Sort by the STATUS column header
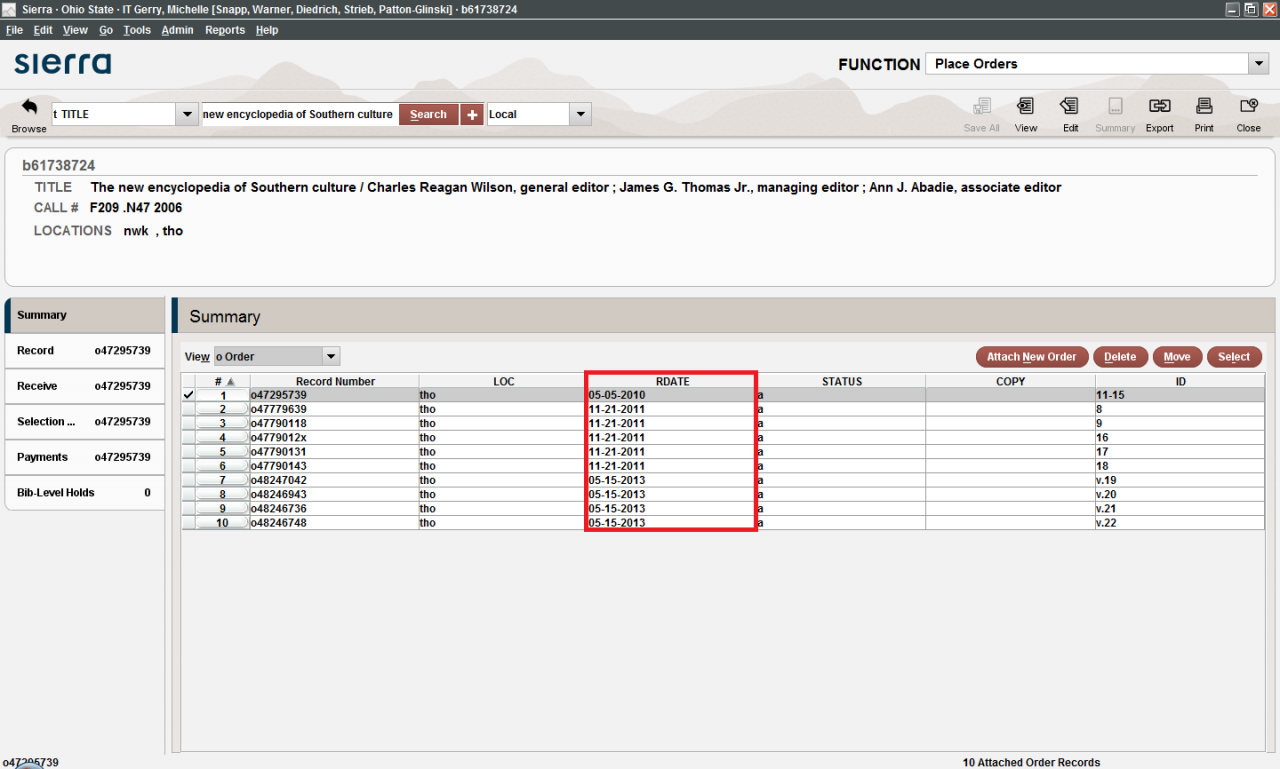This screenshot has width=1280, height=769. point(841,381)
